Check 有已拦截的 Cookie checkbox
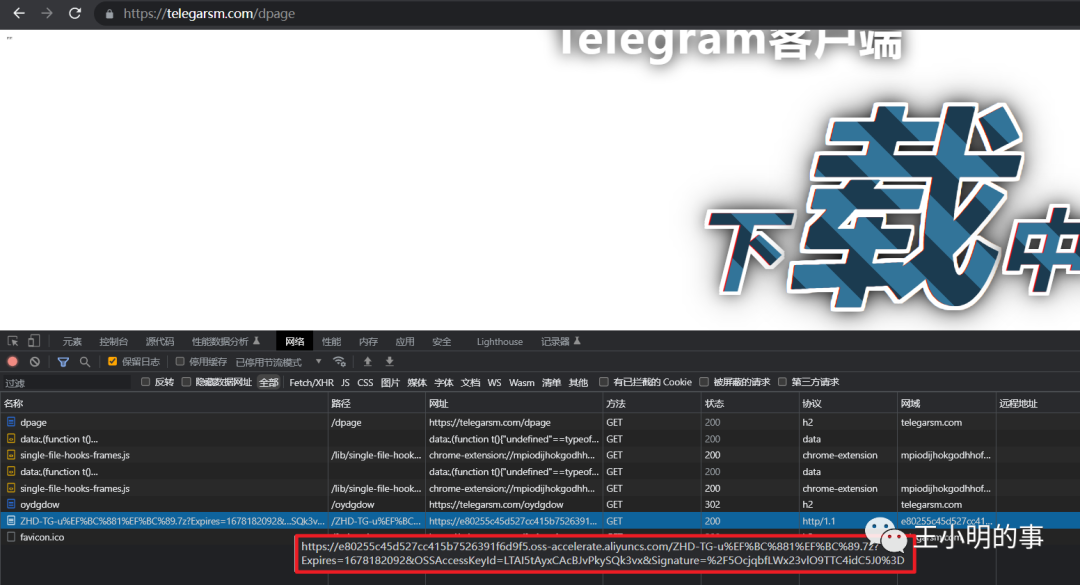Image resolution: width=1080 pixels, height=585 pixels. 603,382
